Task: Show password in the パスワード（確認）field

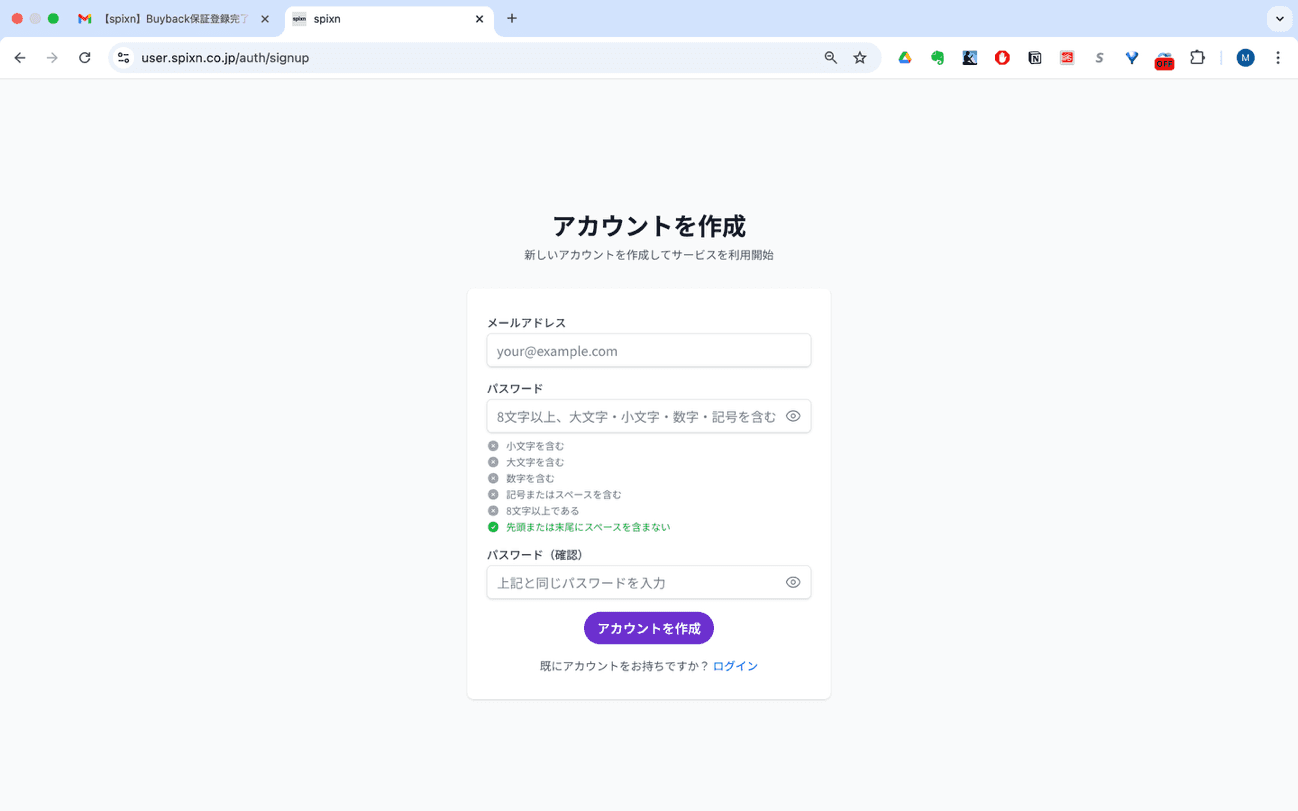Action: [793, 582]
